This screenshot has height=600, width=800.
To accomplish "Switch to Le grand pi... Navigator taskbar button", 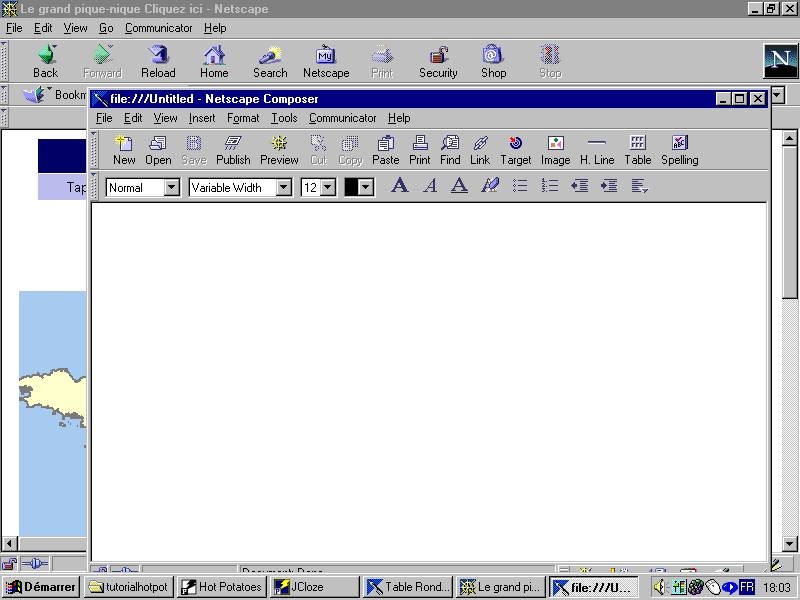I will (501, 587).
